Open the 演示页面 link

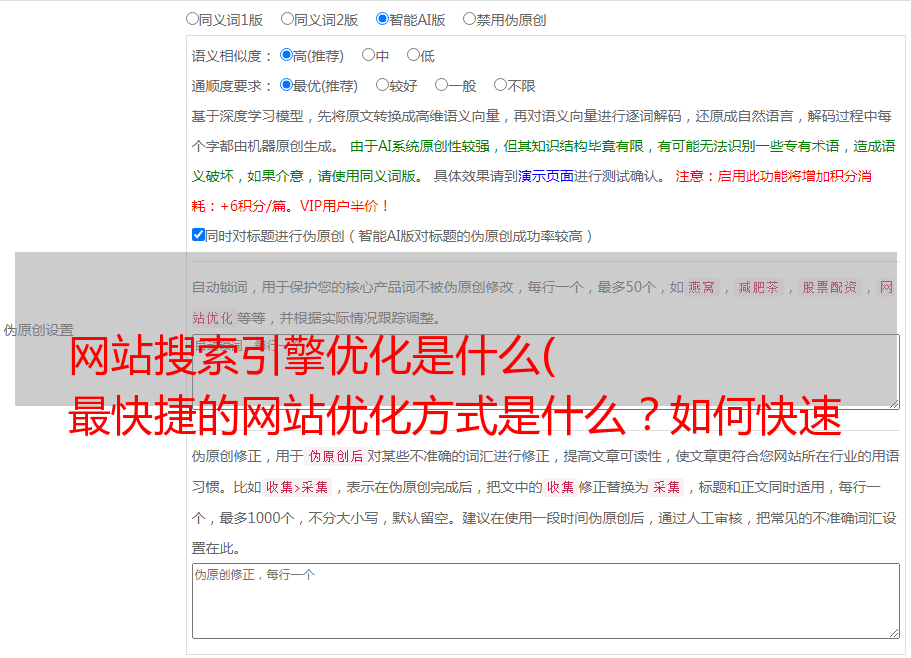point(546,176)
